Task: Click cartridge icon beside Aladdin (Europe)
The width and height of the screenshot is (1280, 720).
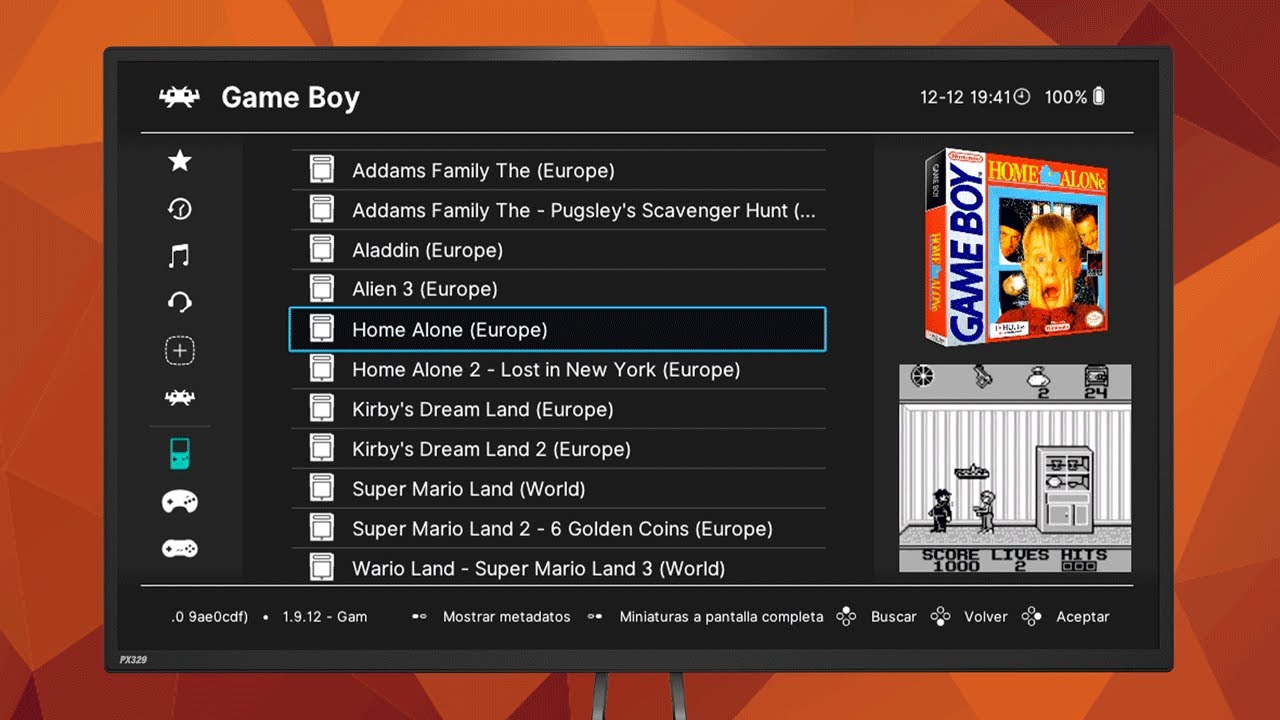Action: coord(321,250)
